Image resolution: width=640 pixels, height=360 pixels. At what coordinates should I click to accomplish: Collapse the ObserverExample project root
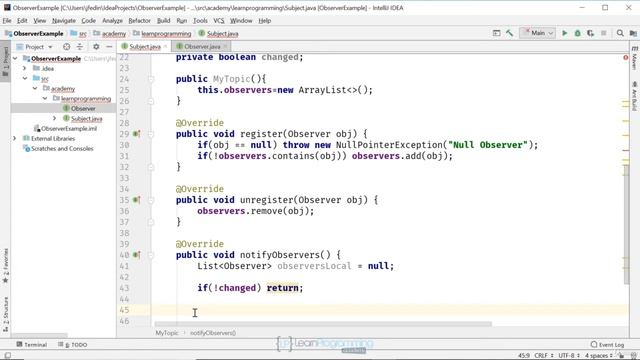pos(15,59)
